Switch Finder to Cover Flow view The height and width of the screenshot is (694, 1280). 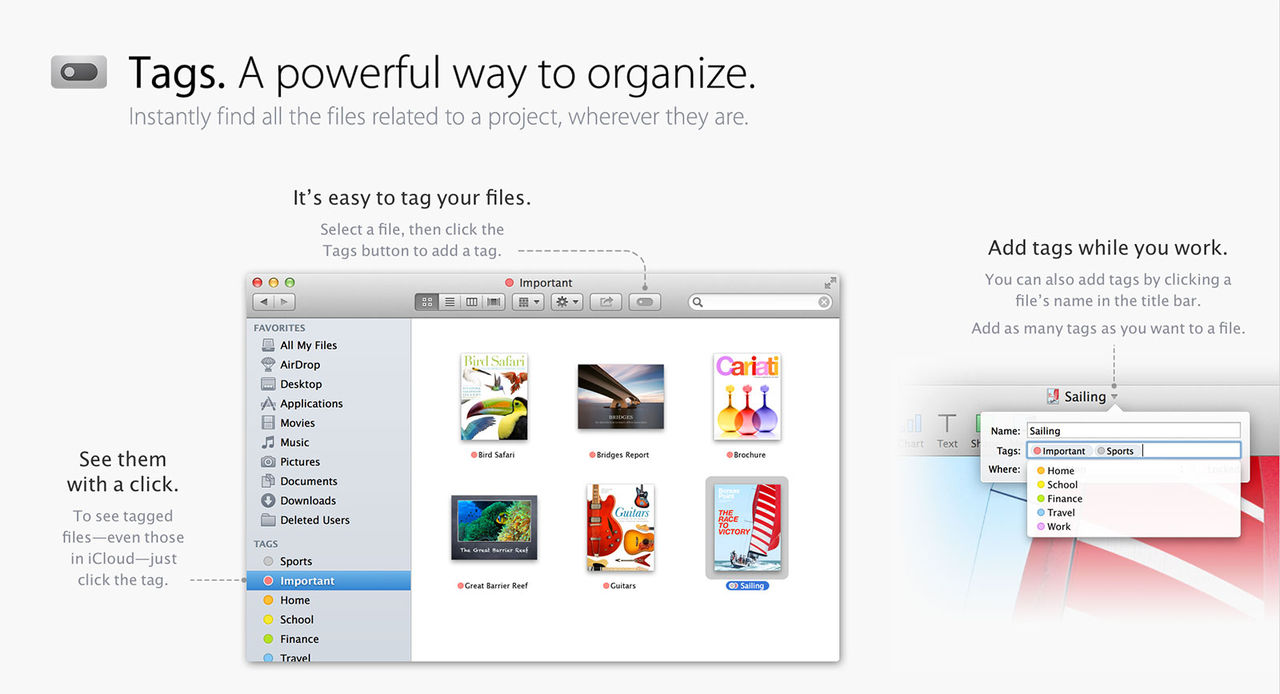point(493,302)
